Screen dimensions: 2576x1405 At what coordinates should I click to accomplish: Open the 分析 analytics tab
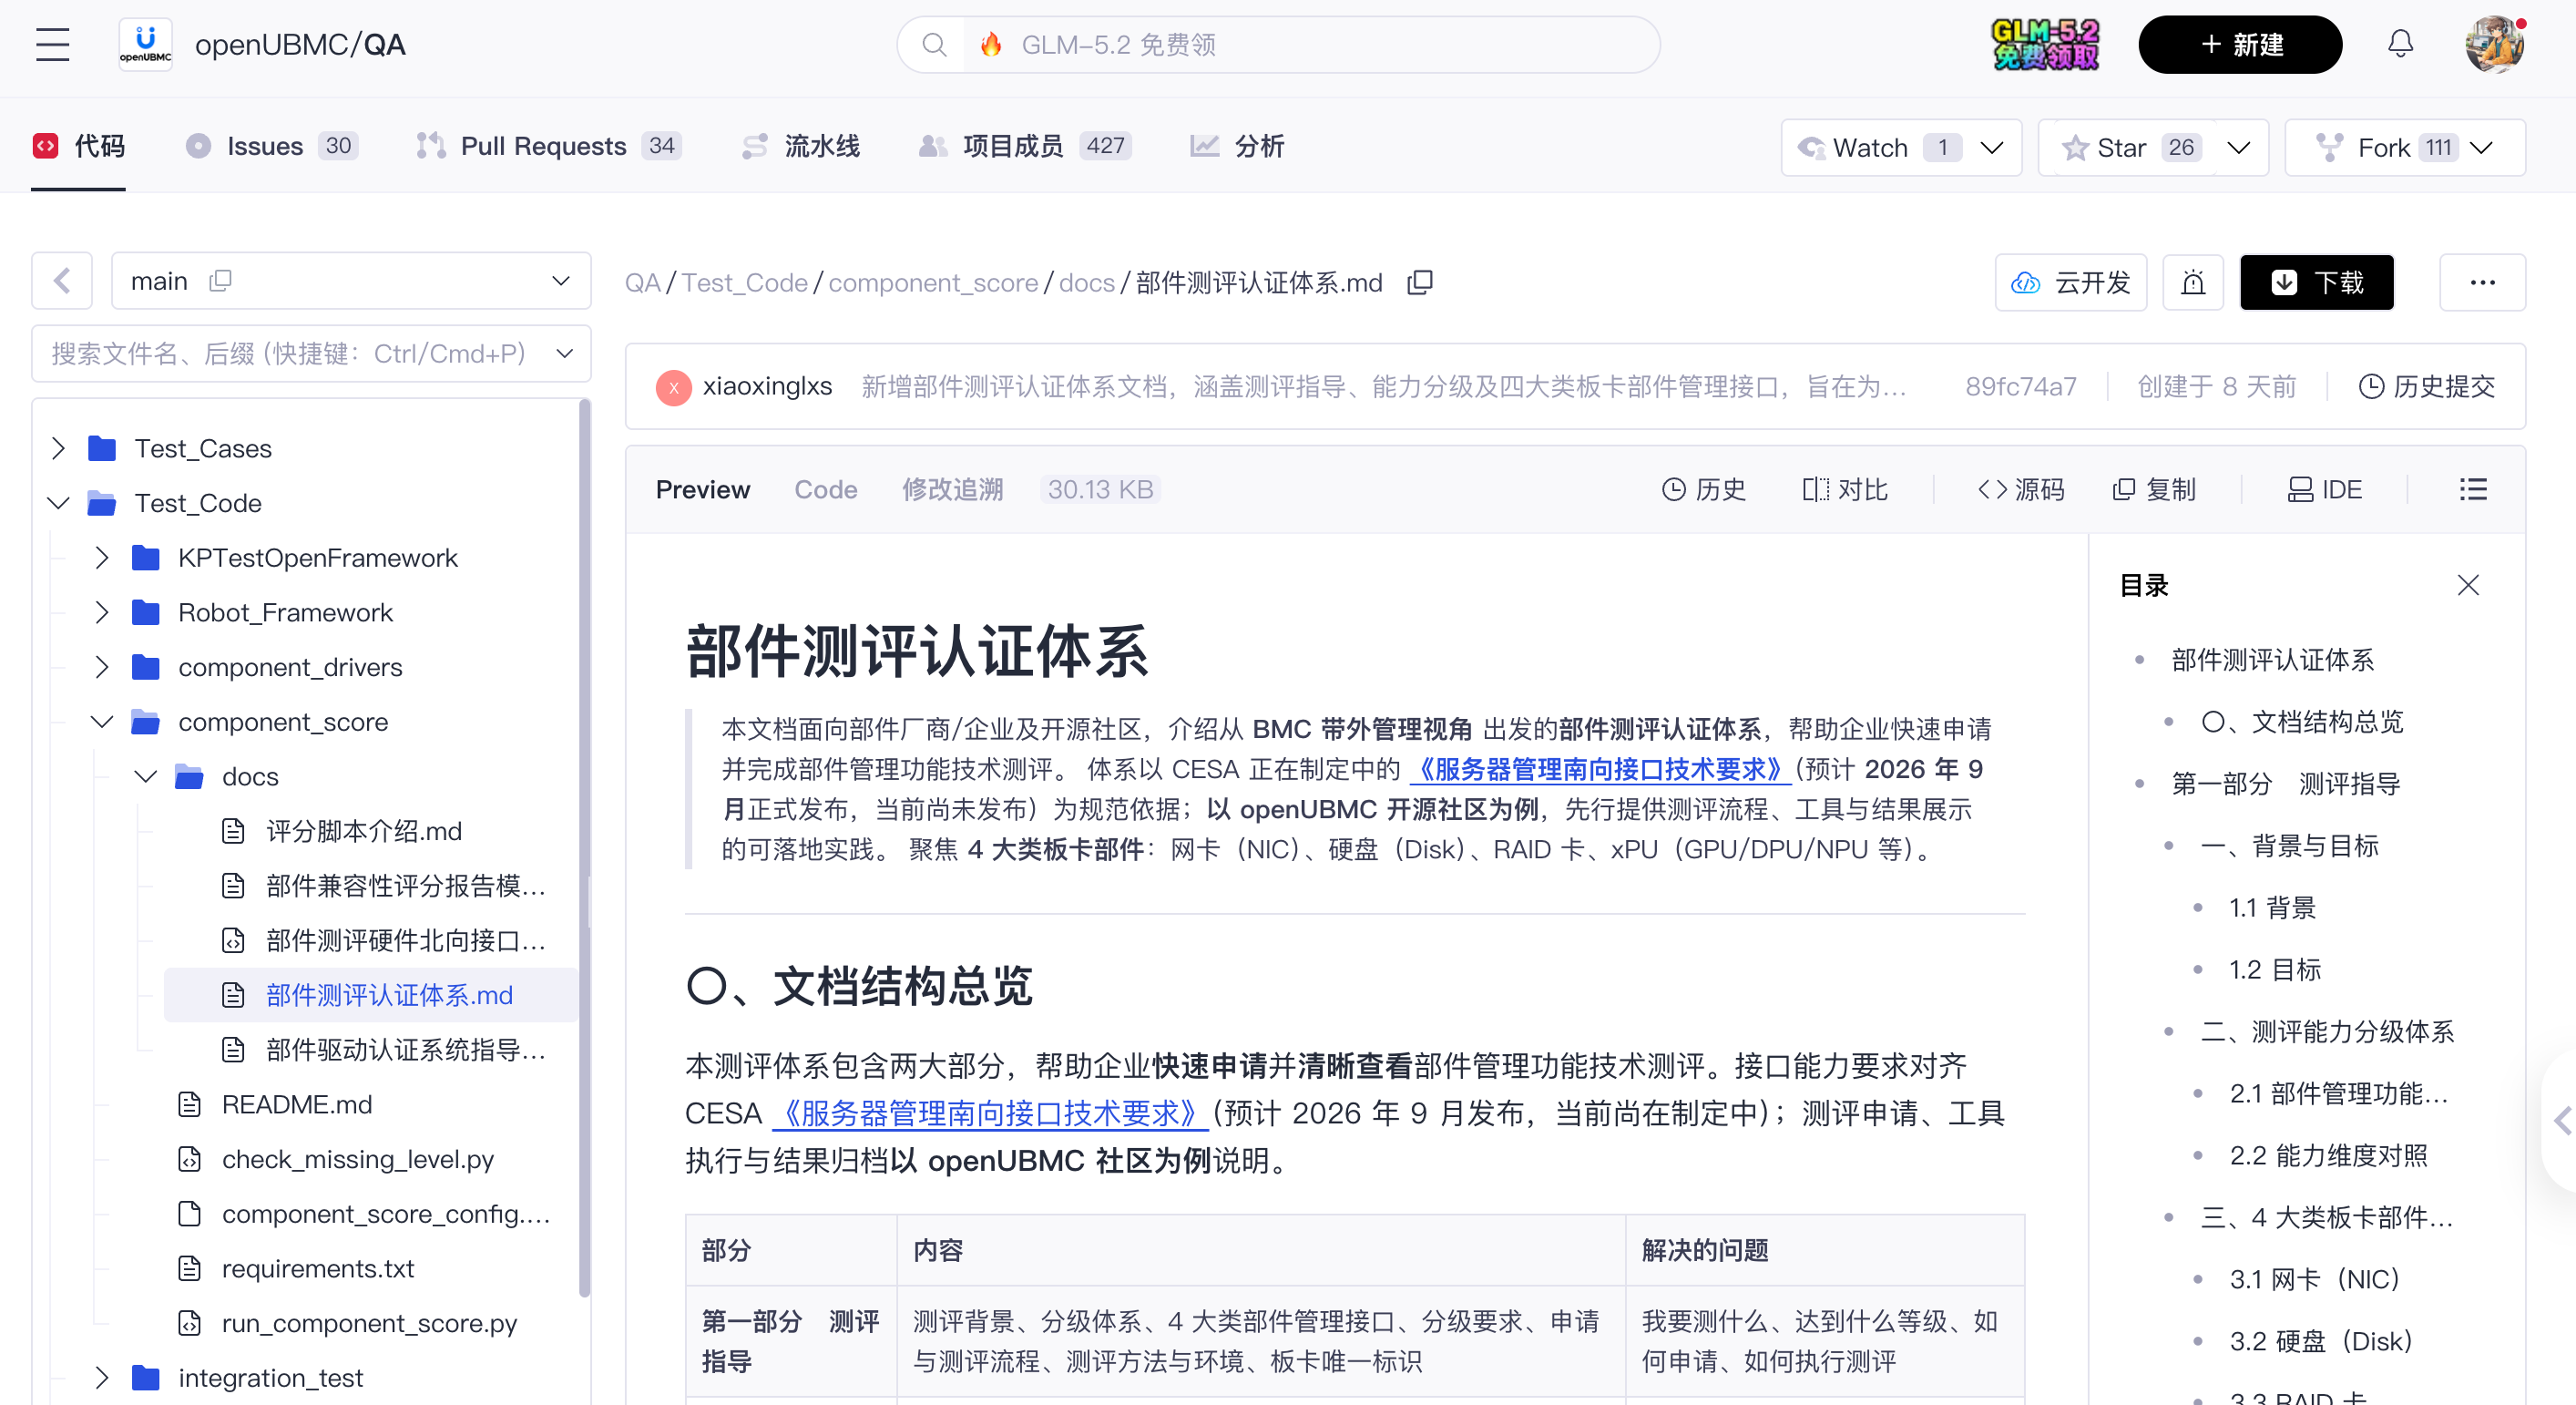(1236, 147)
